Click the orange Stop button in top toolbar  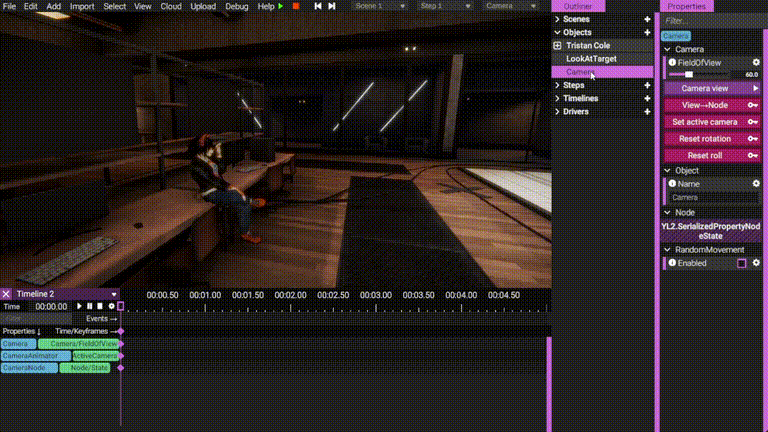click(295, 6)
